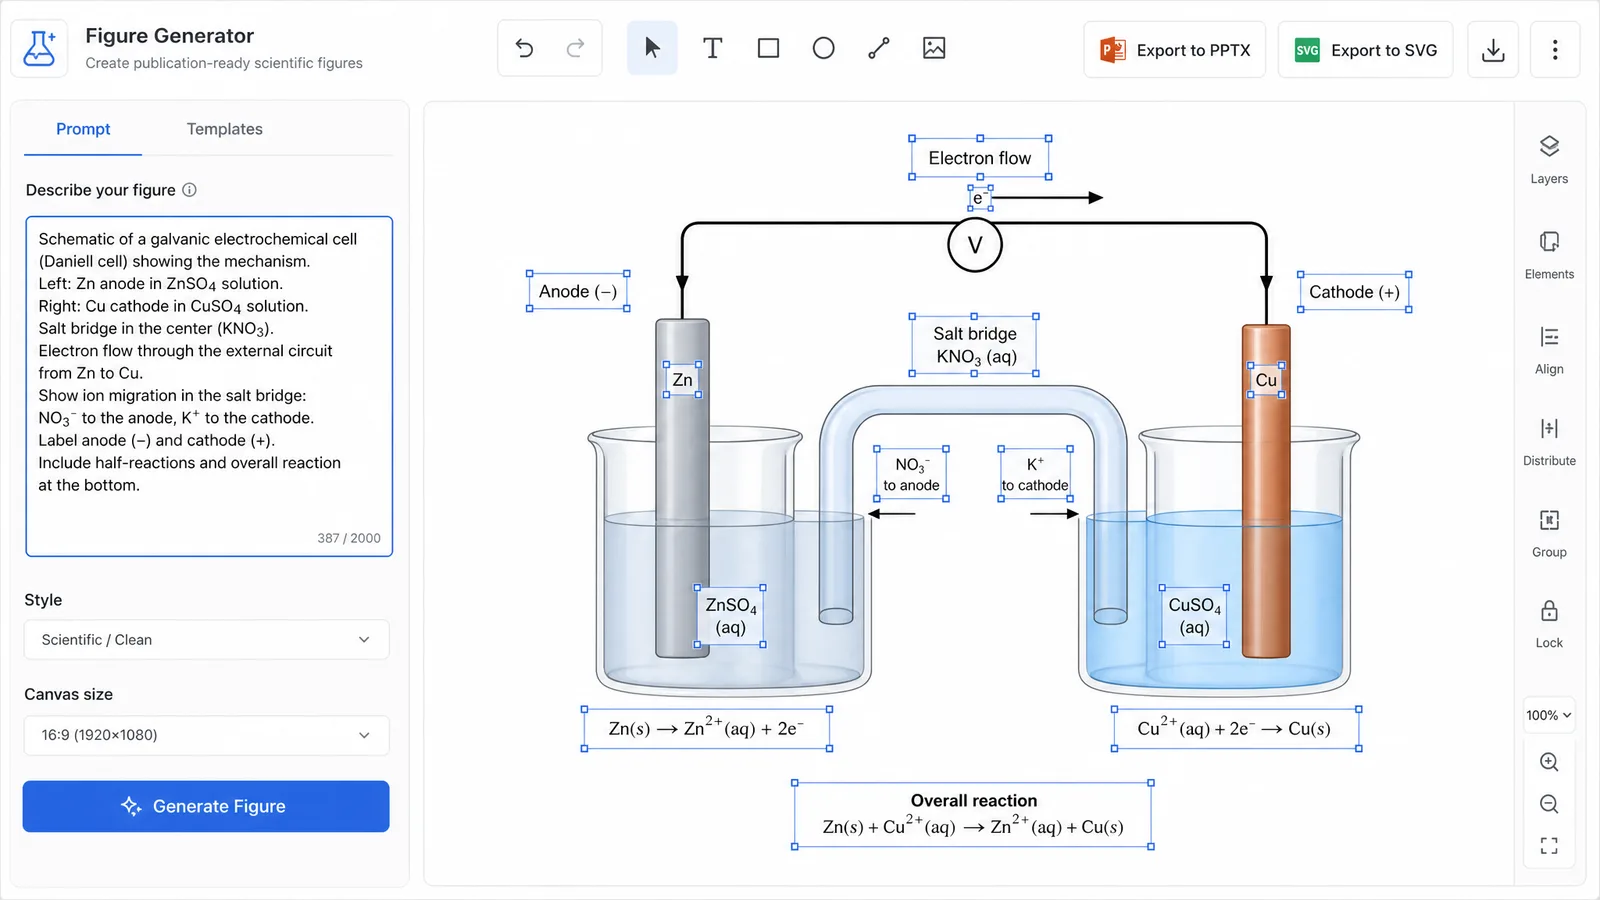Select the zinc oxidation half-reaction text box
Screen dimensions: 1600x900
coord(707,729)
